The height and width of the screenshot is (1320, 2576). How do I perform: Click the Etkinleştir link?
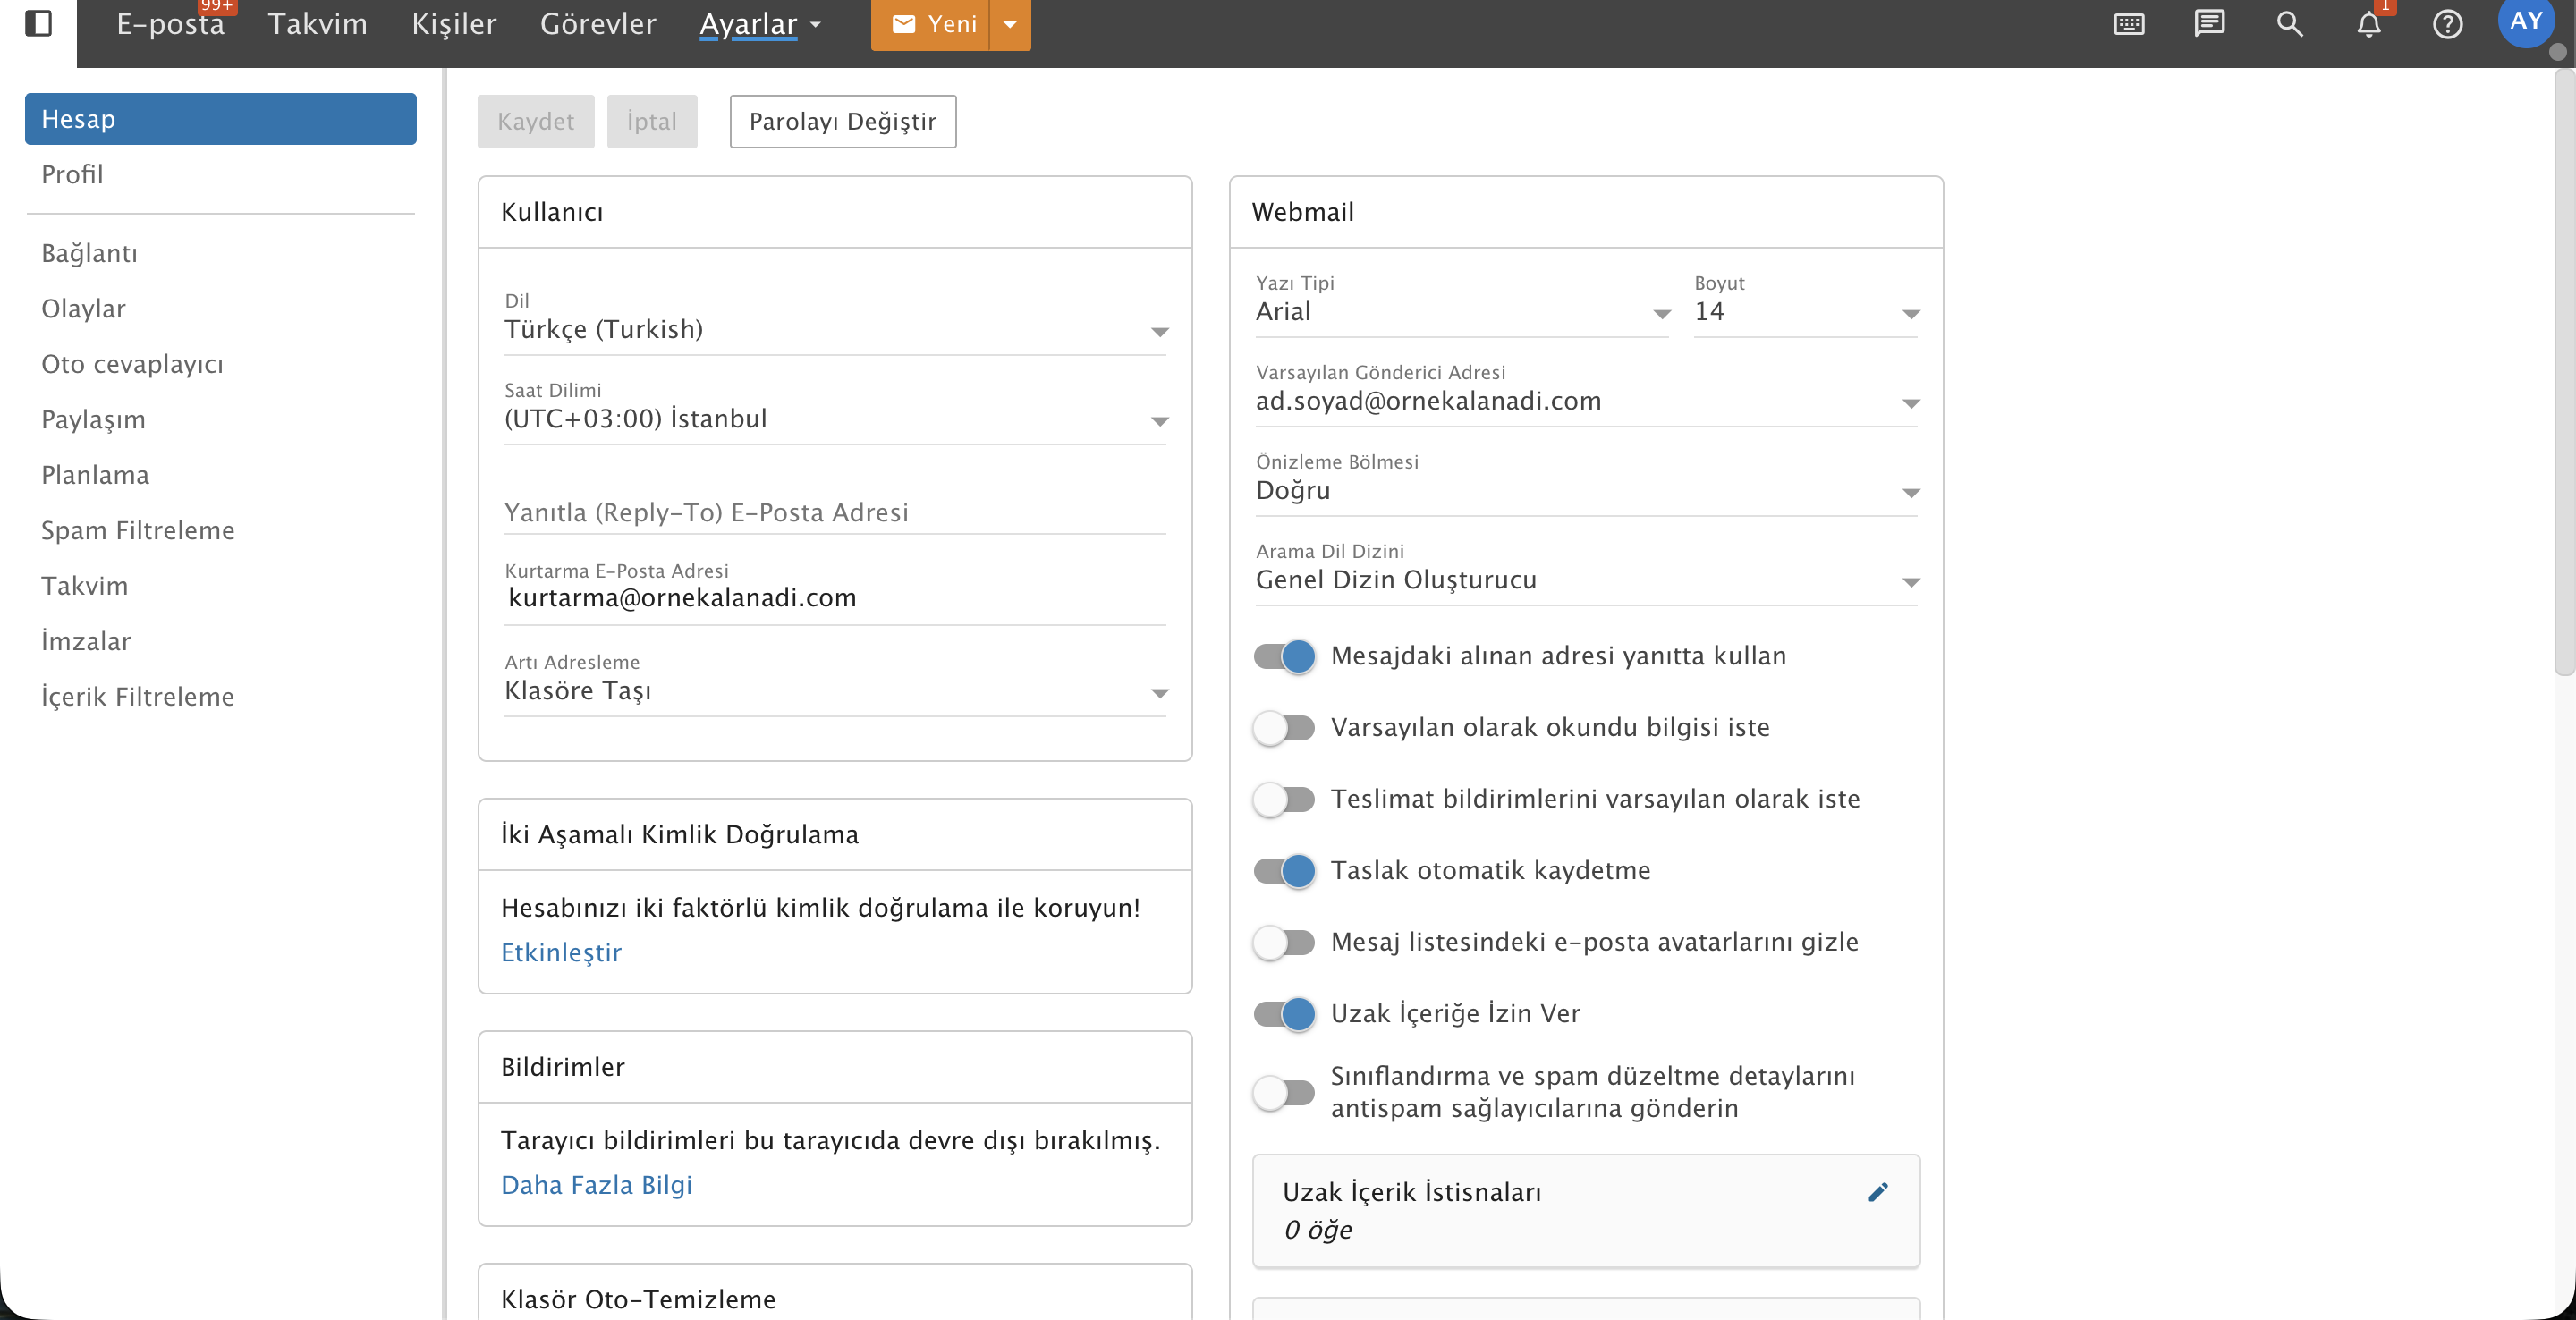click(x=561, y=953)
